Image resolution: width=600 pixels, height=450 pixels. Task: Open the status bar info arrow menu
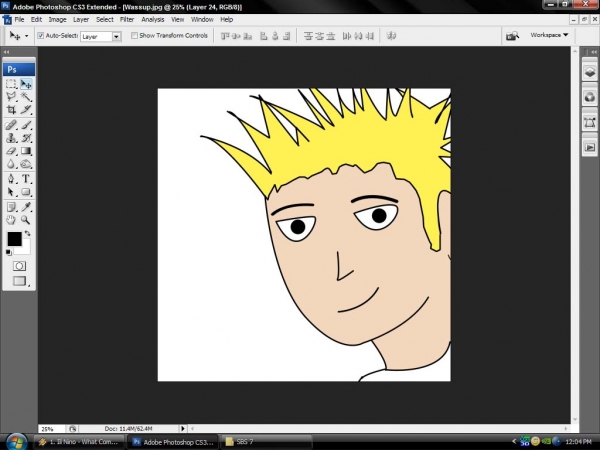pos(183,429)
